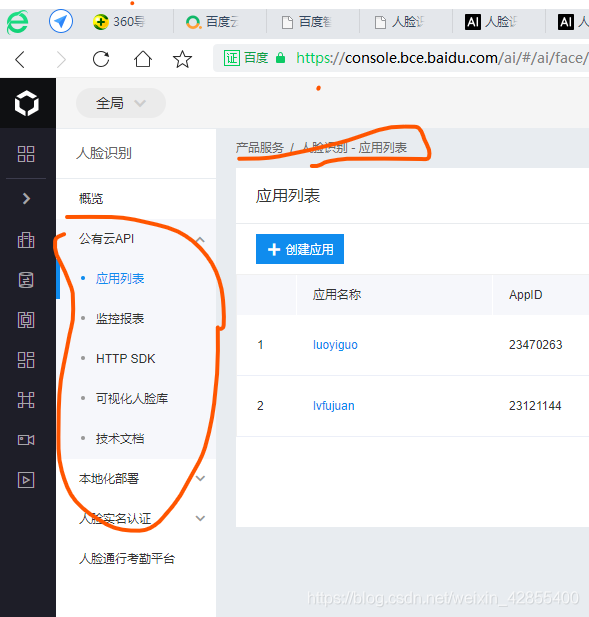Open 监控报表 in the side menu

point(120,318)
